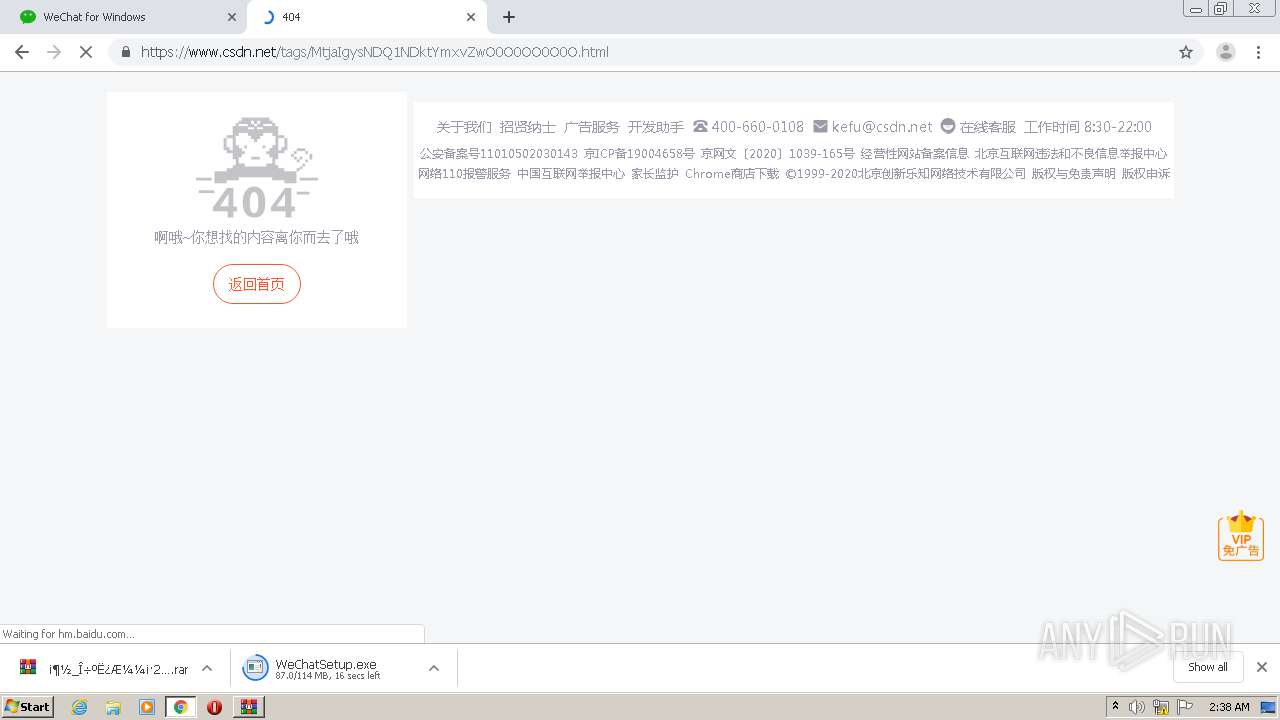Expand options for the .rar download
This screenshot has width=1280, height=720.
(207, 668)
